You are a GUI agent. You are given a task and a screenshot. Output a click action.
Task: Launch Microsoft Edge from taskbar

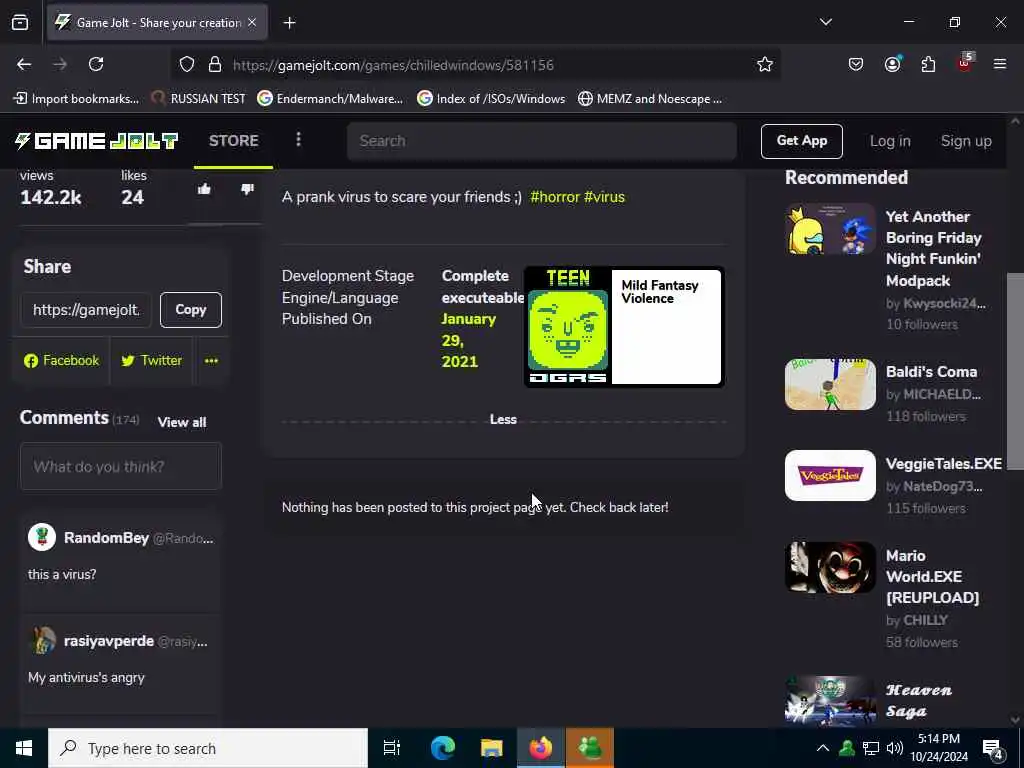click(x=443, y=748)
